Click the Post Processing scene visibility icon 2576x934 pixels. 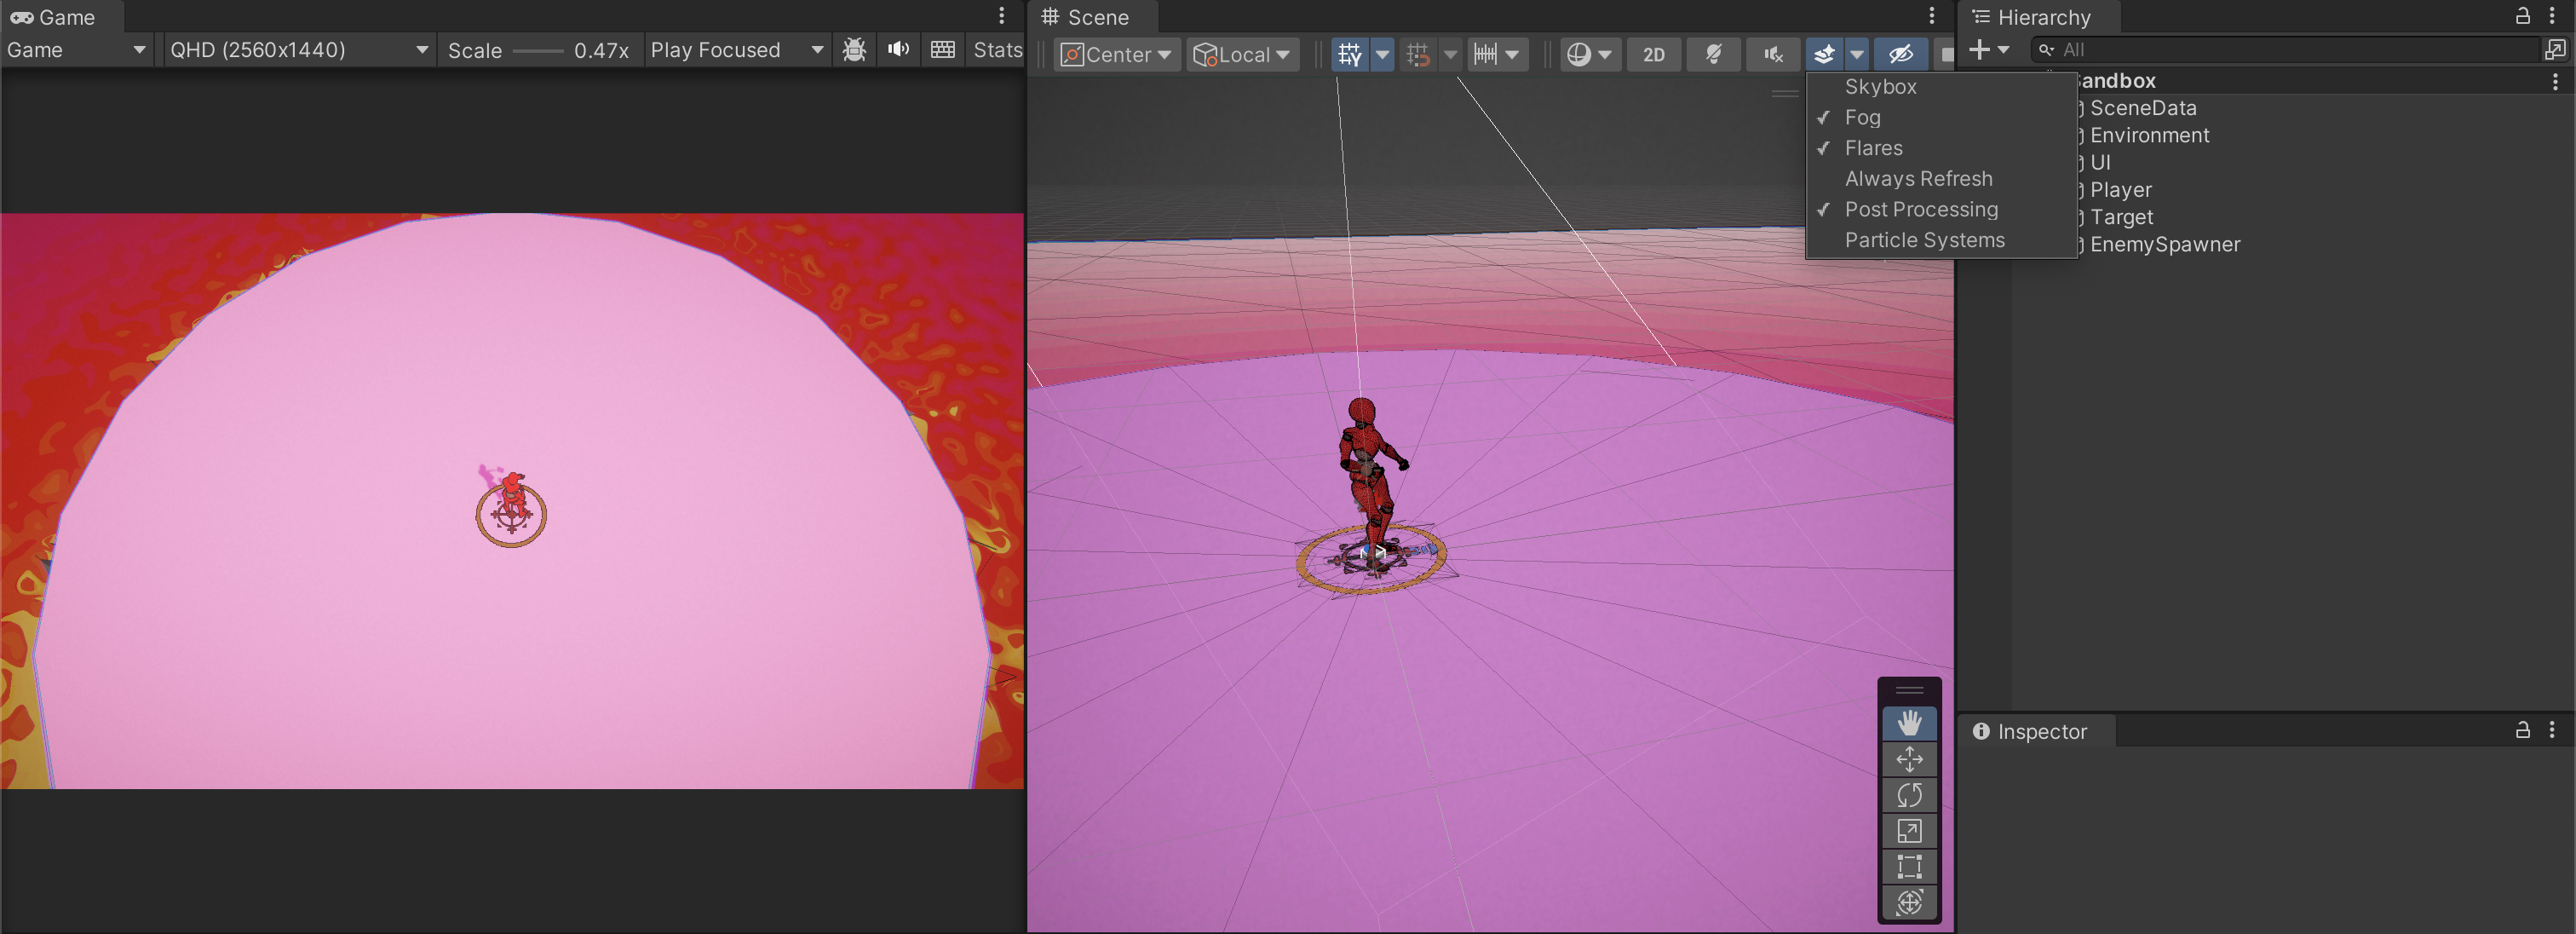pos(1822,209)
